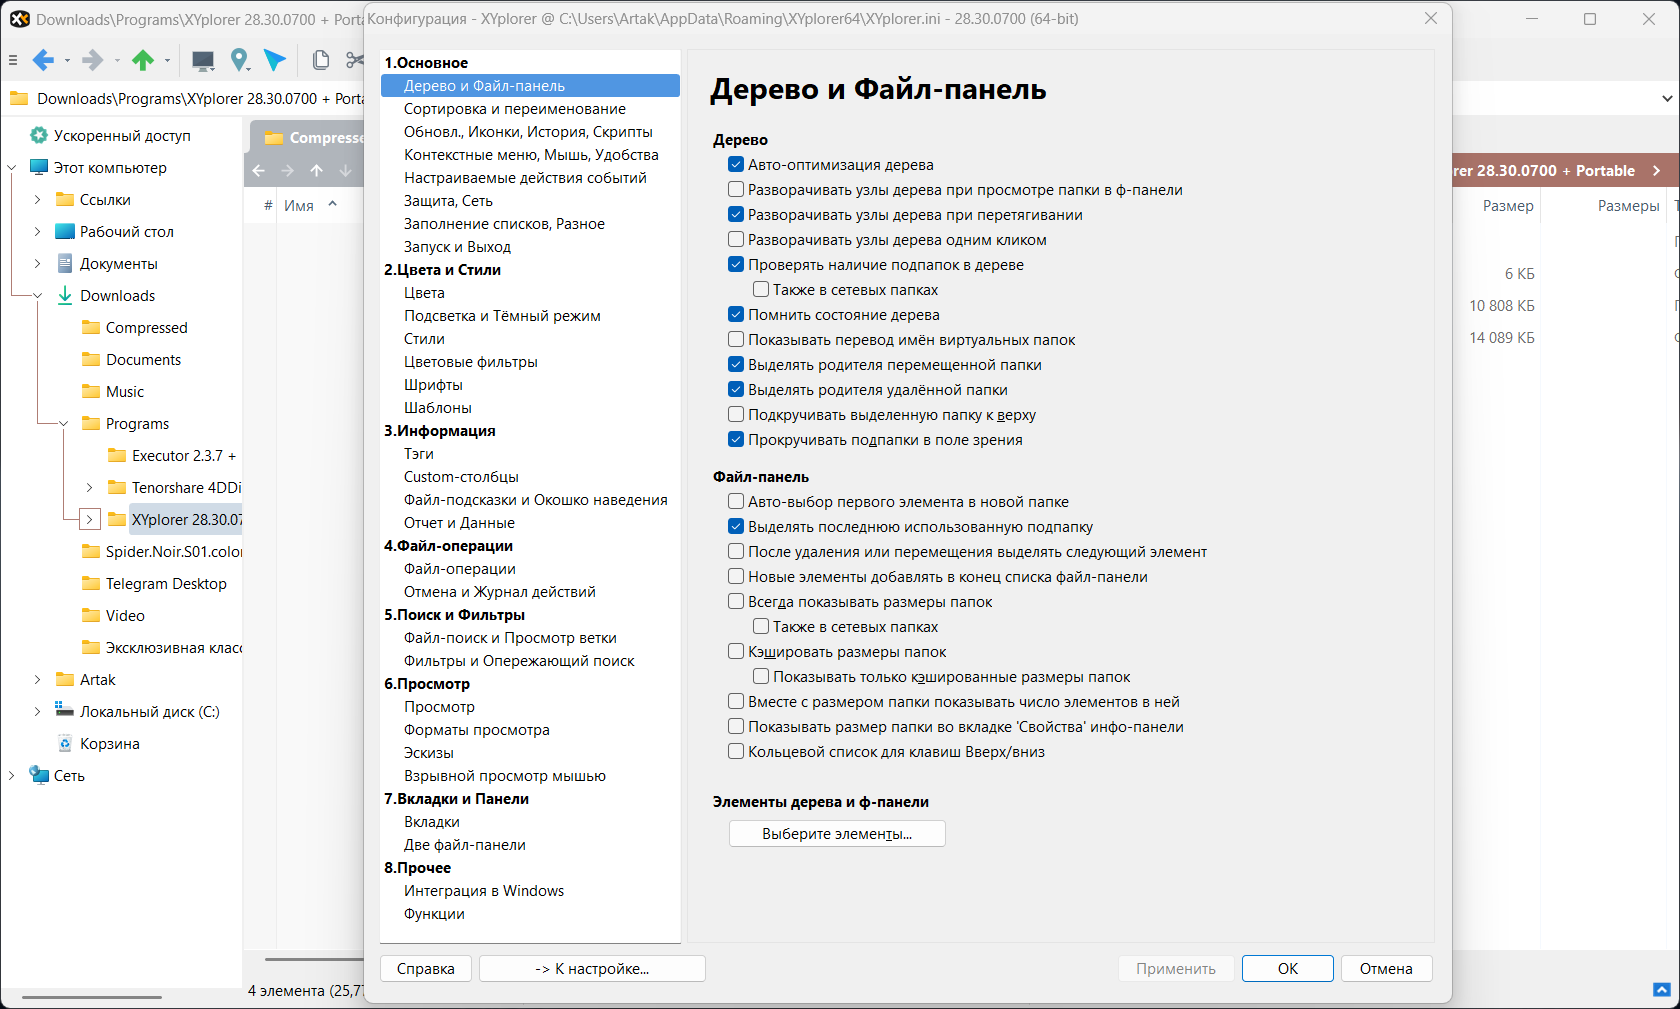Click the blue Back arrow in XYplorer toolbar
1680x1009 pixels.
[x=43, y=60]
